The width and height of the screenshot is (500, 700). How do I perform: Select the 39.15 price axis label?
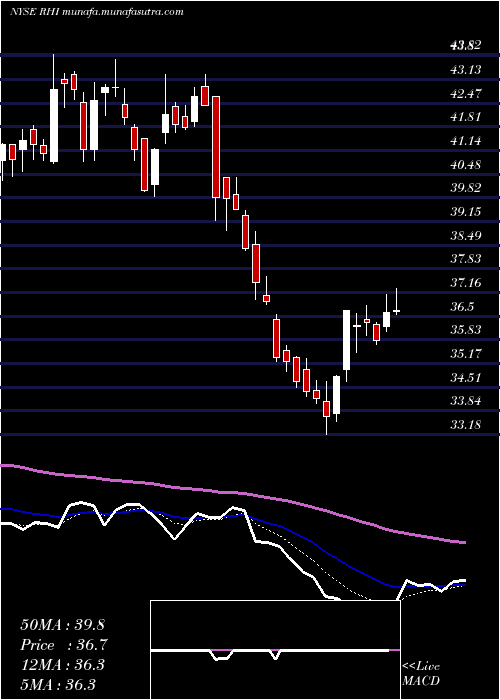466,211
